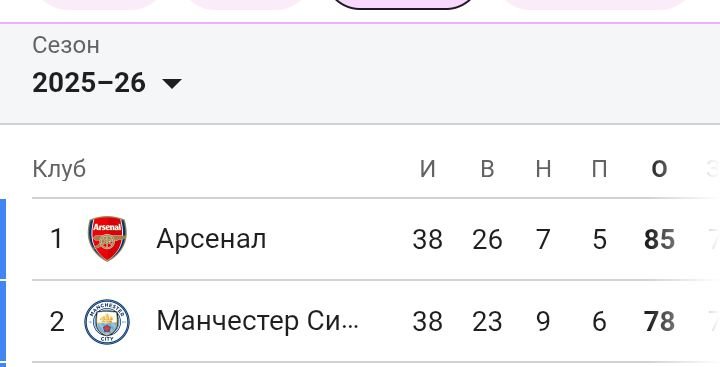This screenshot has width=720, height=367.
Task: Open the Манчестер Си… team link
Action: [x=258, y=321]
